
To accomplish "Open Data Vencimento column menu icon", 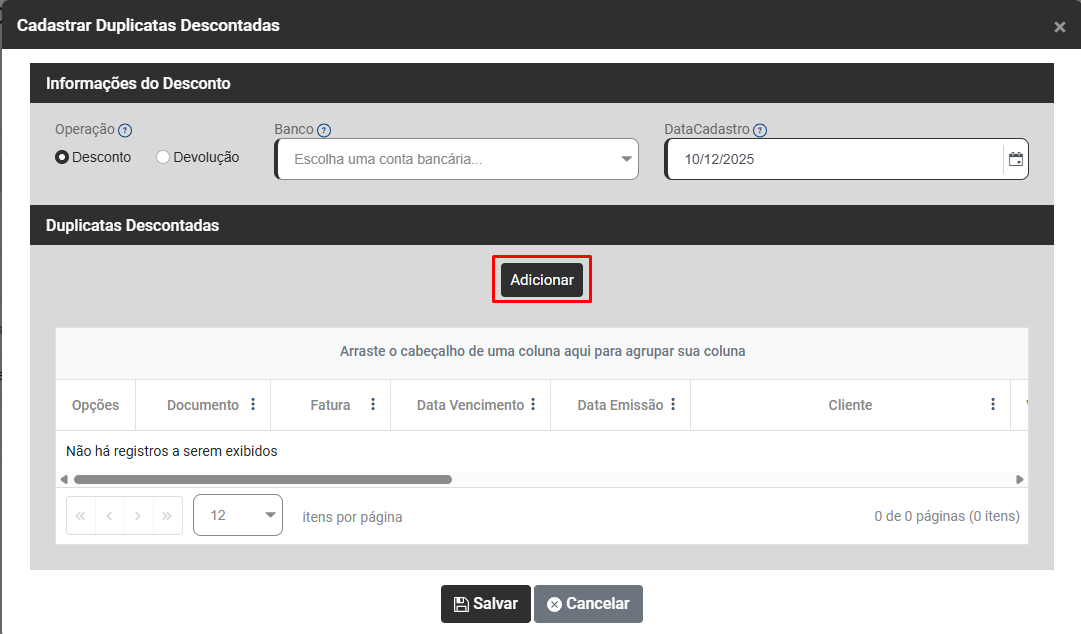I will click(533, 405).
